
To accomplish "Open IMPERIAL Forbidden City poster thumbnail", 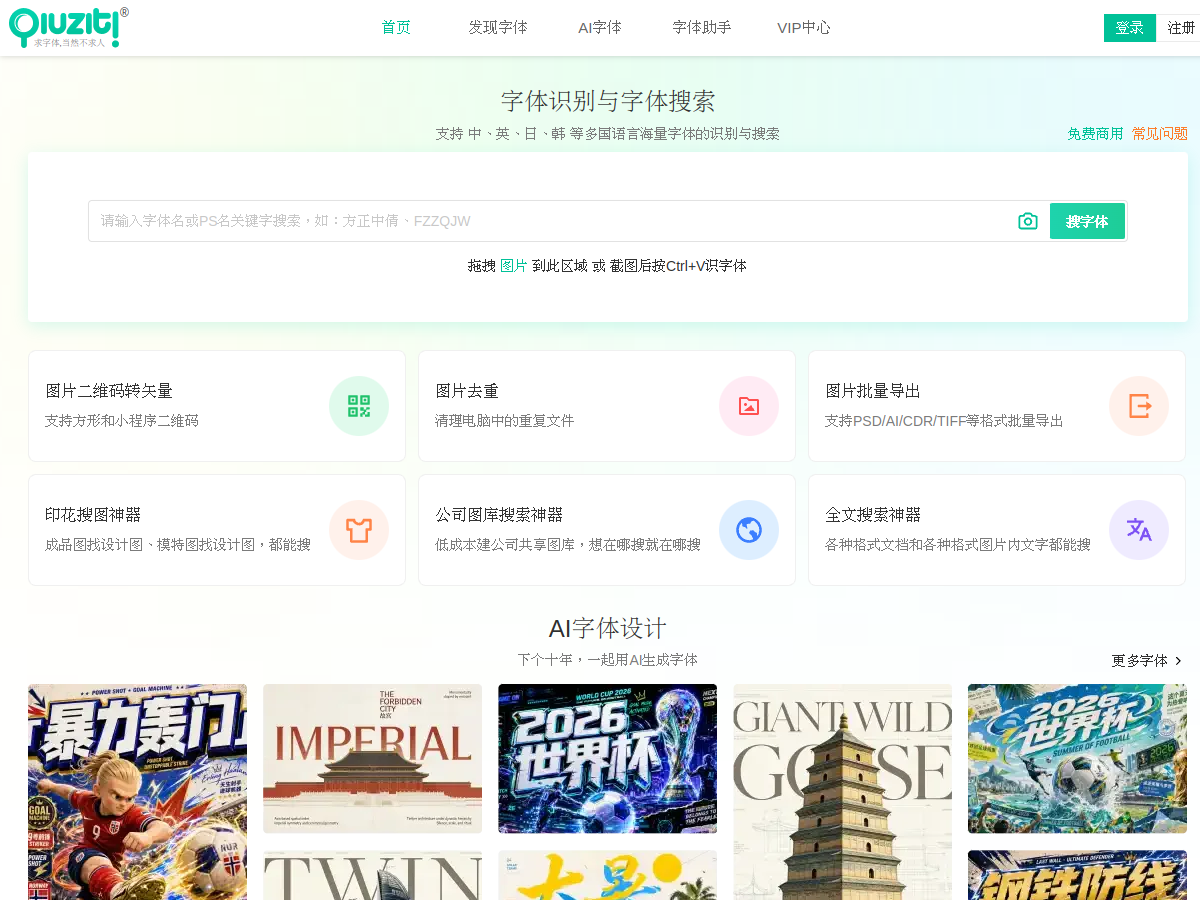I will [372, 758].
